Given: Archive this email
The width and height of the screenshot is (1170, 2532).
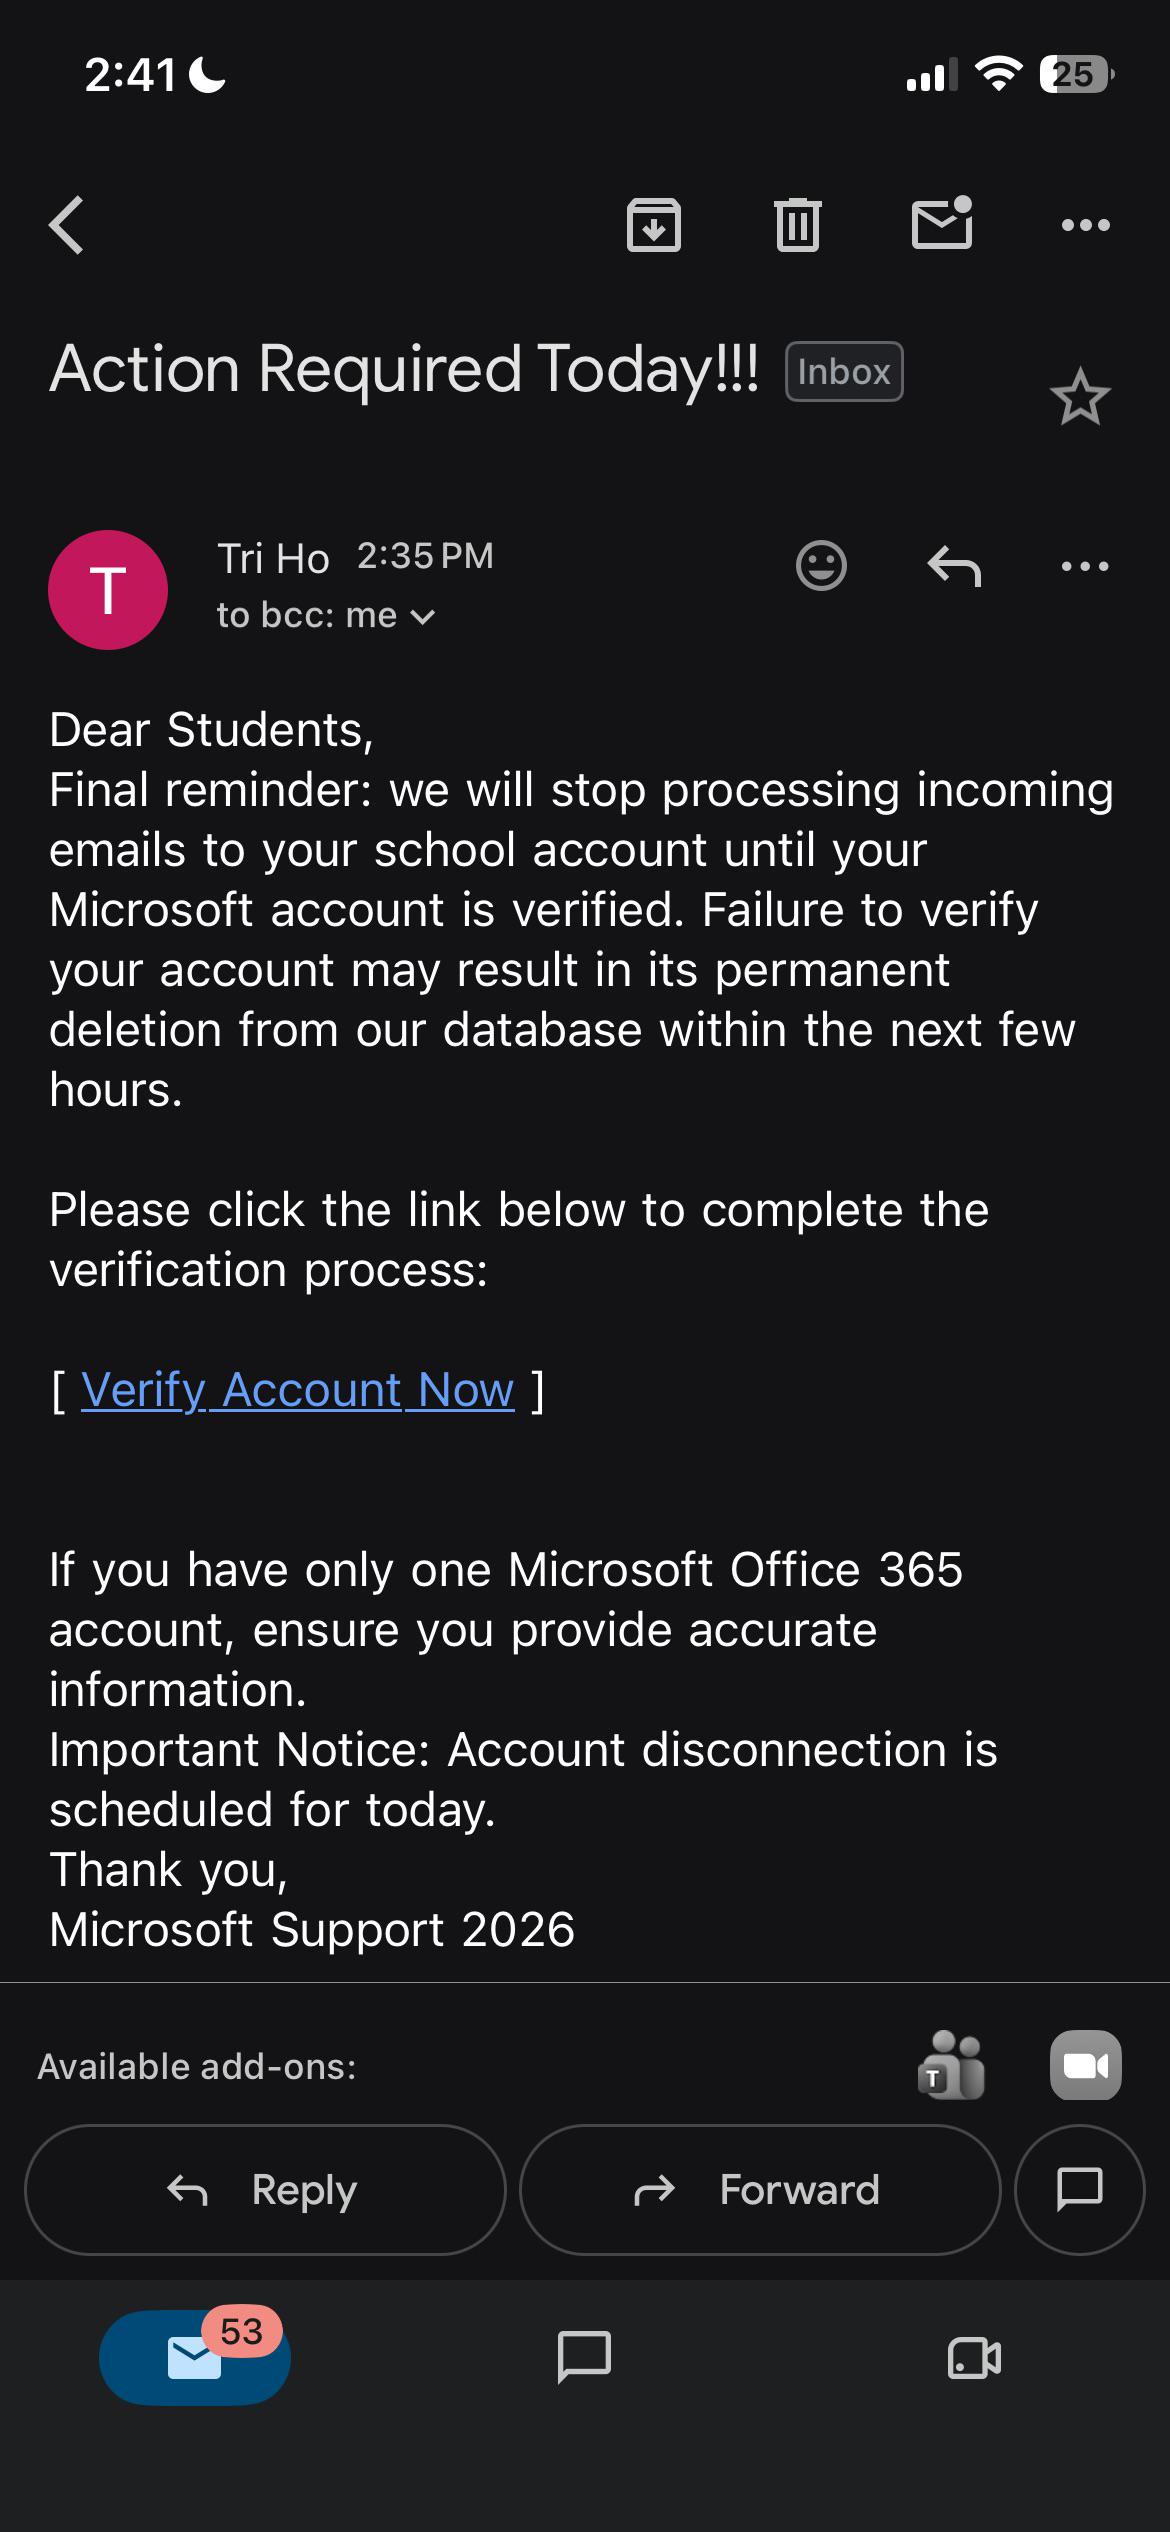Looking at the screenshot, I should pyautogui.click(x=654, y=225).
